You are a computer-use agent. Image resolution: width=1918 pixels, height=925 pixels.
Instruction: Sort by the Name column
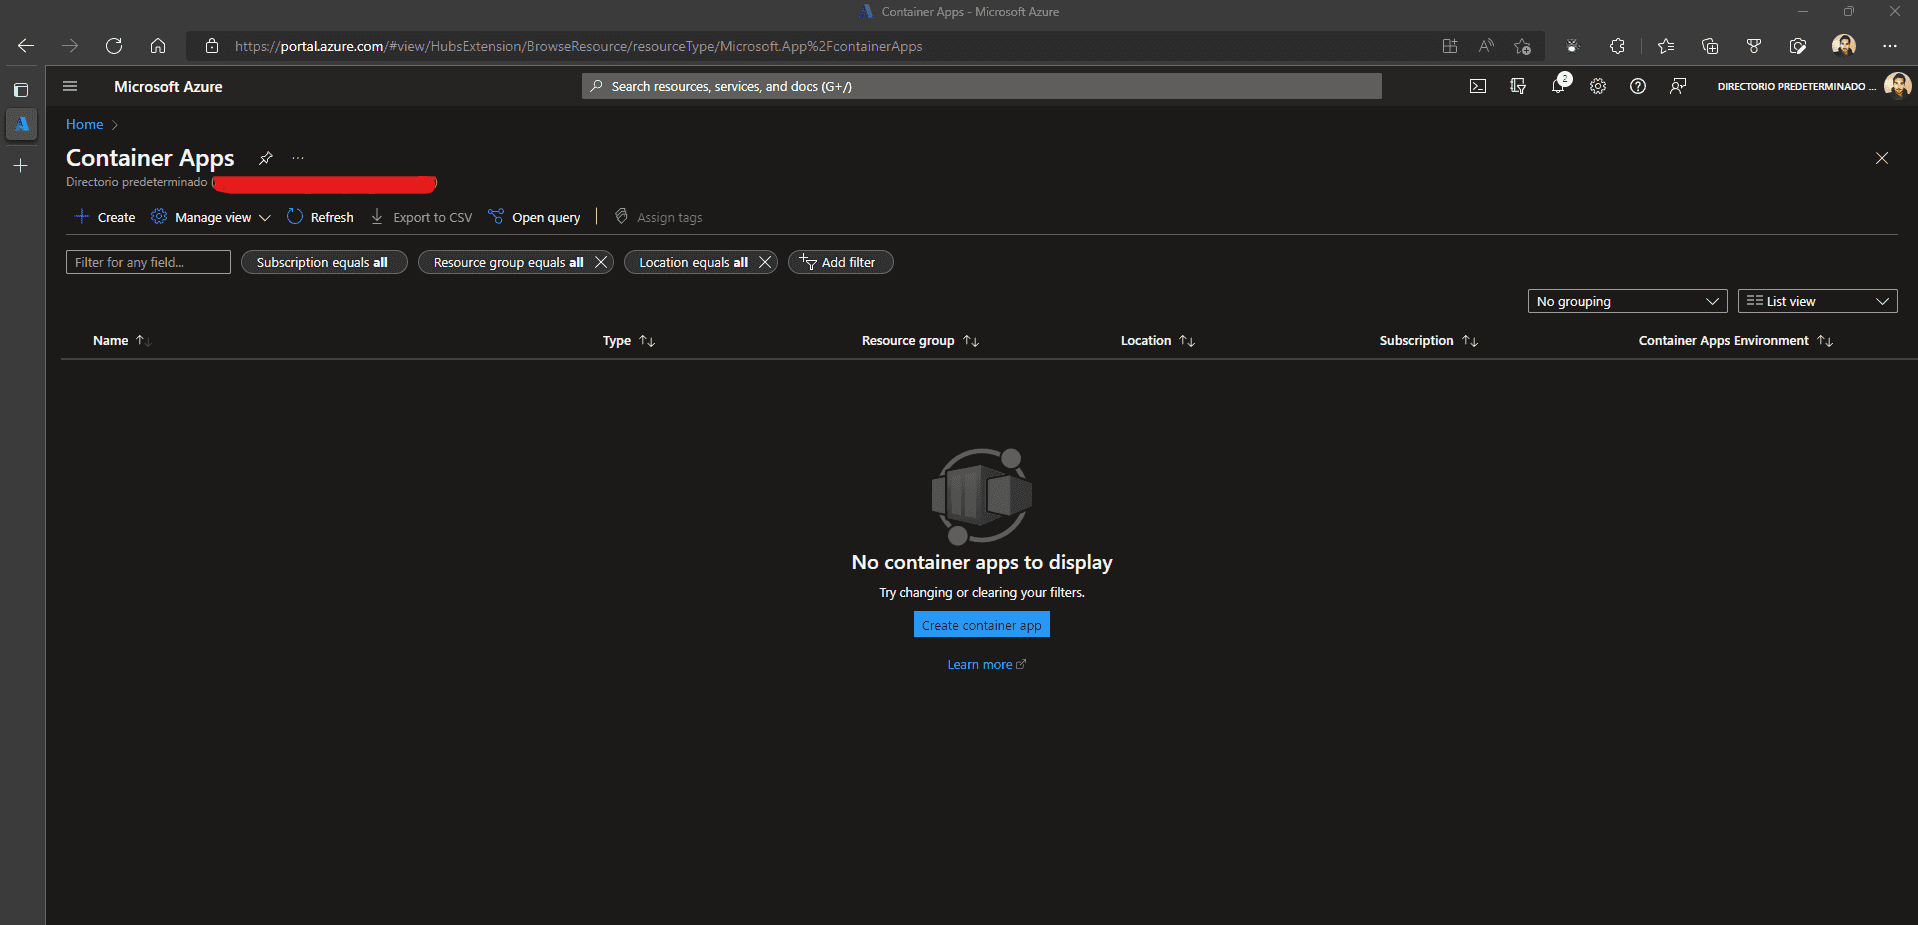(121, 341)
